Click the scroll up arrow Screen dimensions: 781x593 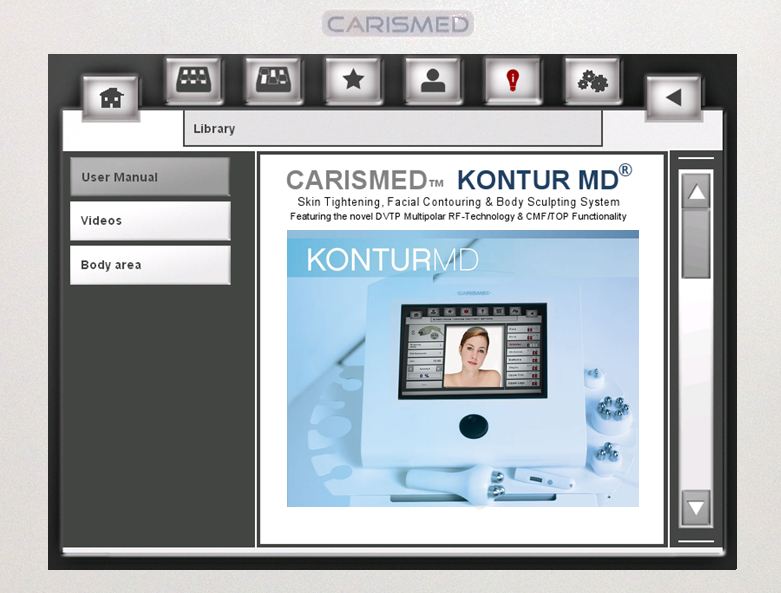tap(696, 192)
